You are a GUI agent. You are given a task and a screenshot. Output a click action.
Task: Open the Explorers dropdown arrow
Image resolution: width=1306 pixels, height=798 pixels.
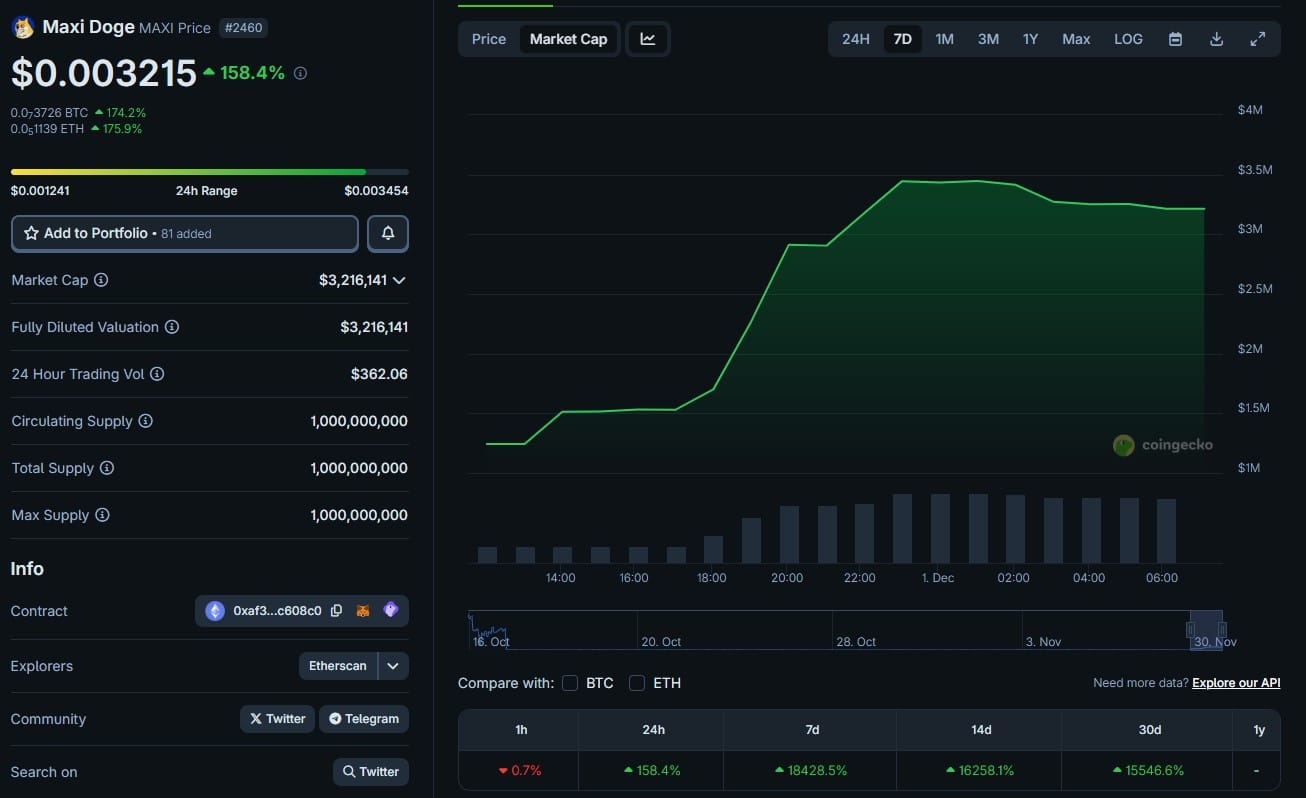tap(392, 665)
